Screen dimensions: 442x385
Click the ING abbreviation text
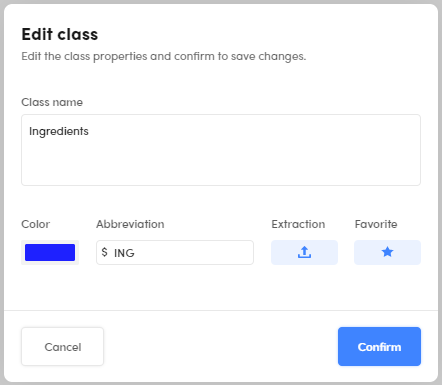[124, 253]
